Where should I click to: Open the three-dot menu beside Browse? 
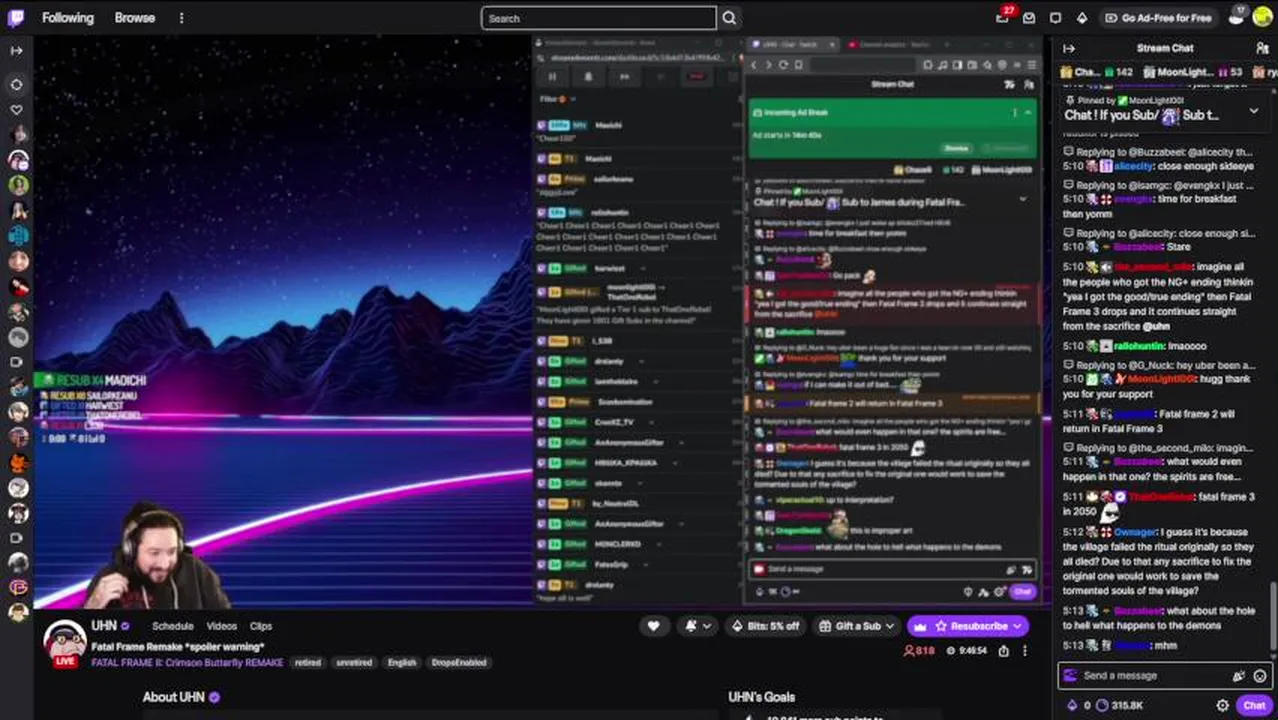(x=181, y=17)
